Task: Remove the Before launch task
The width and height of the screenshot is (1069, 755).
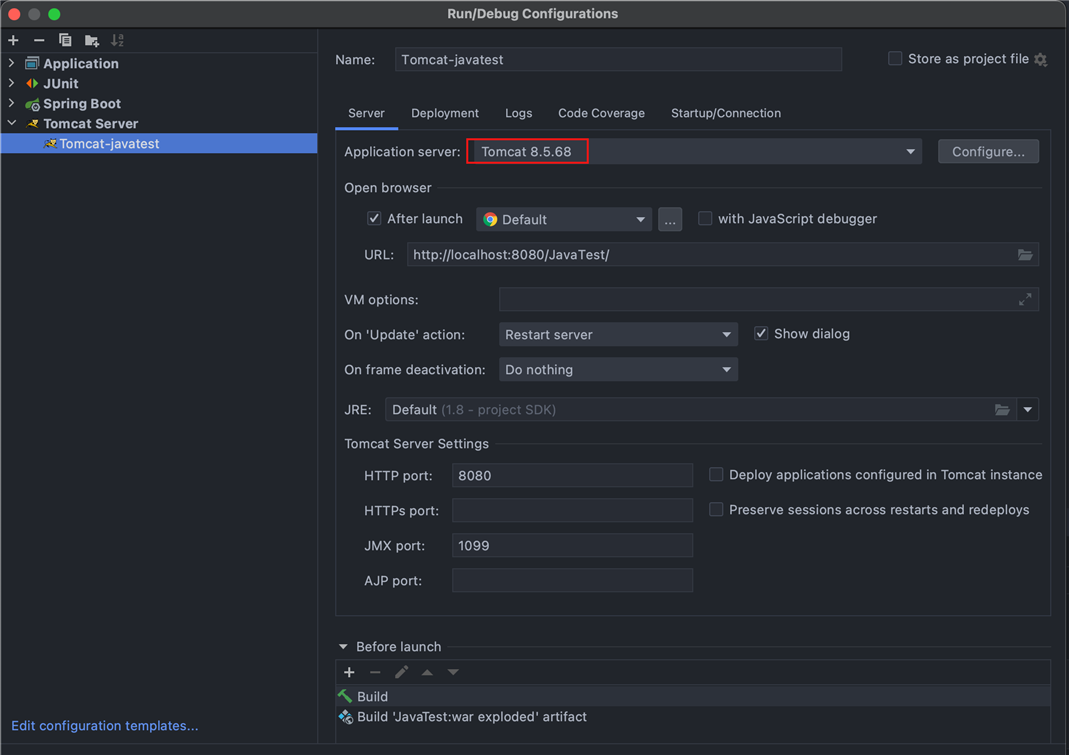Action: [x=375, y=672]
